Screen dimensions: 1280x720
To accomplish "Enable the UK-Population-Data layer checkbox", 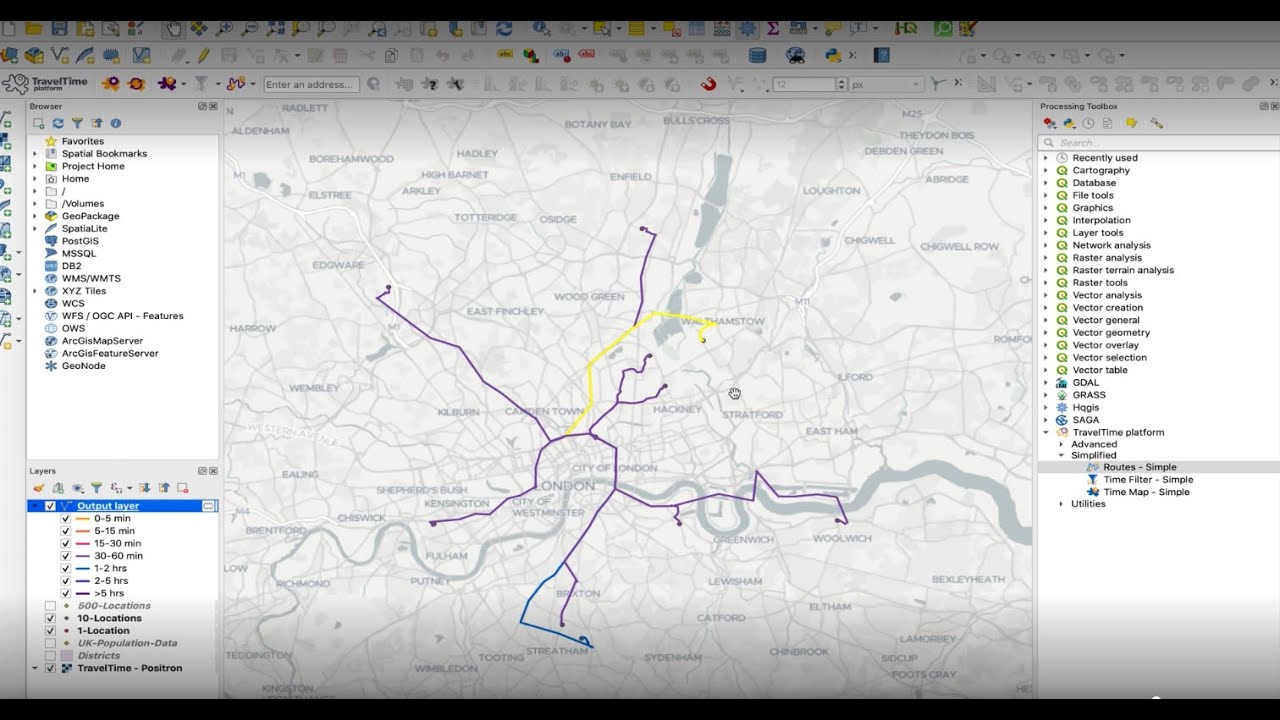I will point(50,643).
